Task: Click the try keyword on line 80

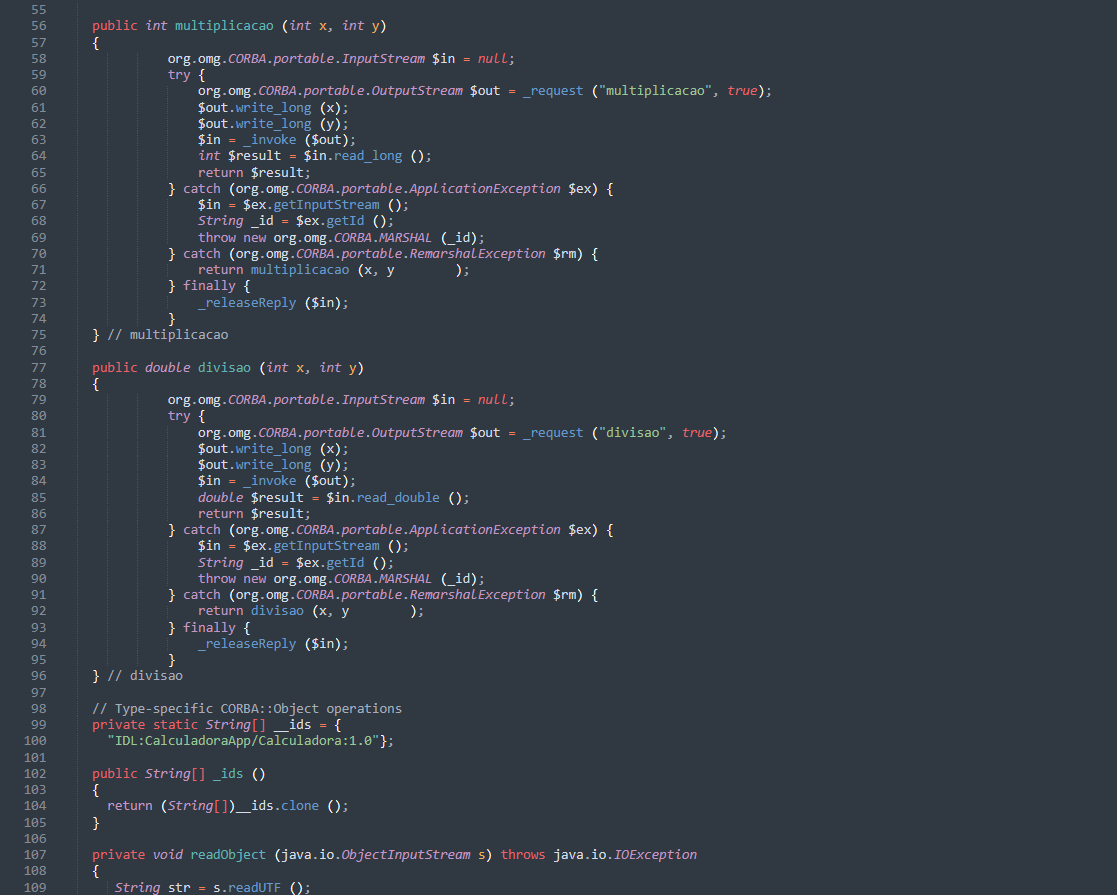Action: (179, 415)
